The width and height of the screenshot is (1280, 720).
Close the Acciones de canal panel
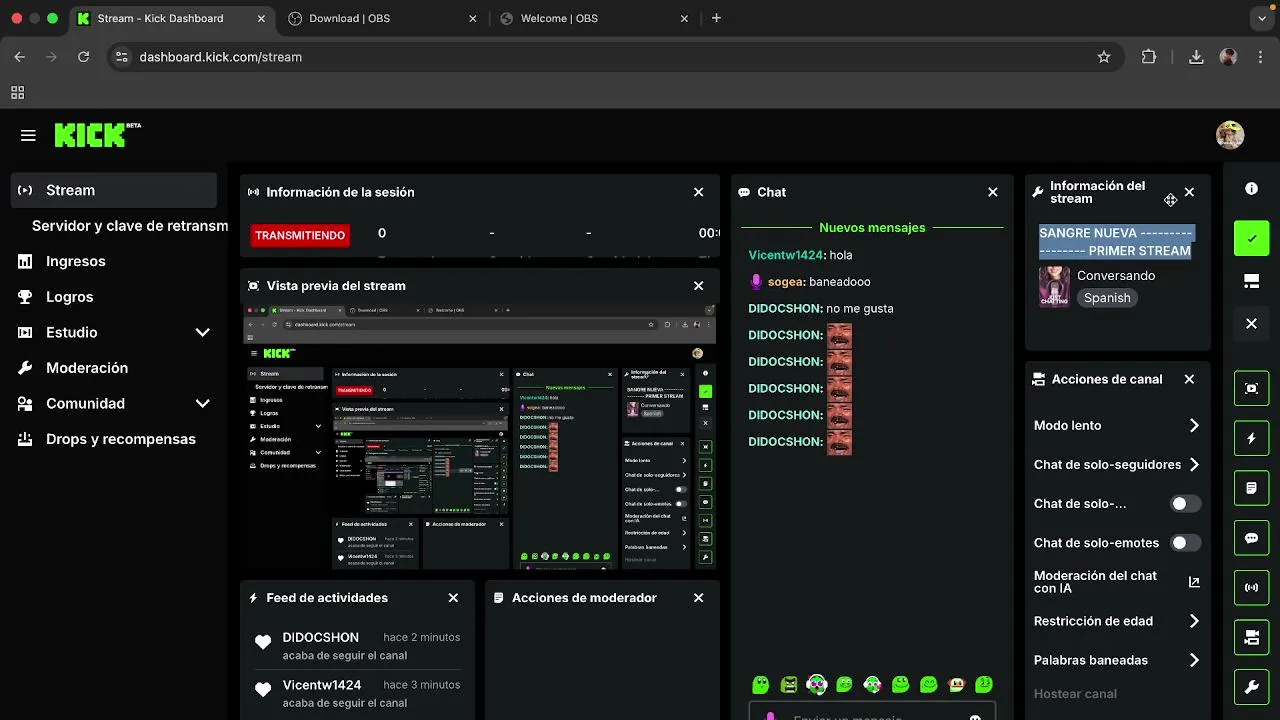coord(1189,379)
